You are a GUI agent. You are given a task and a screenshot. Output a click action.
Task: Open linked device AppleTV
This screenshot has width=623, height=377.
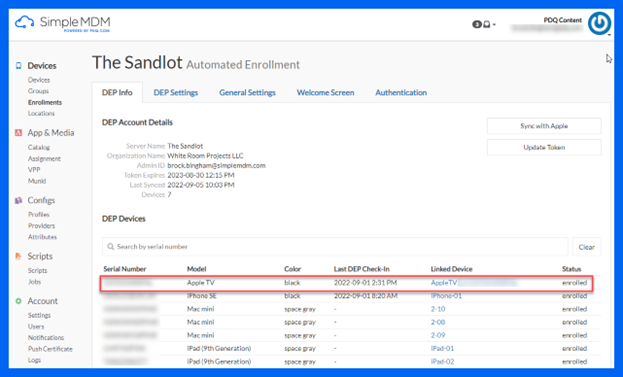tap(444, 283)
